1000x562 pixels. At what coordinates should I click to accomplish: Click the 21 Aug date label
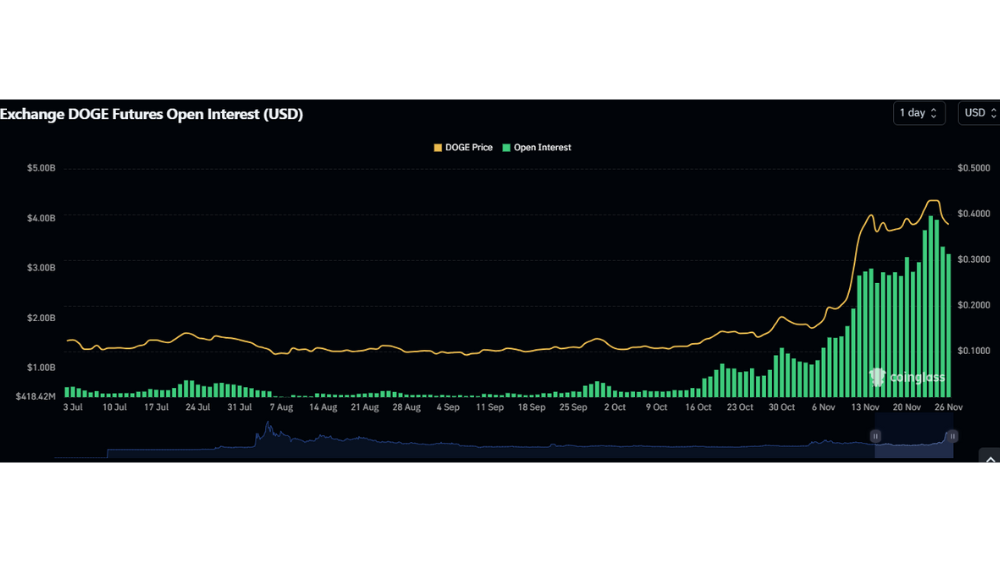[x=365, y=407]
